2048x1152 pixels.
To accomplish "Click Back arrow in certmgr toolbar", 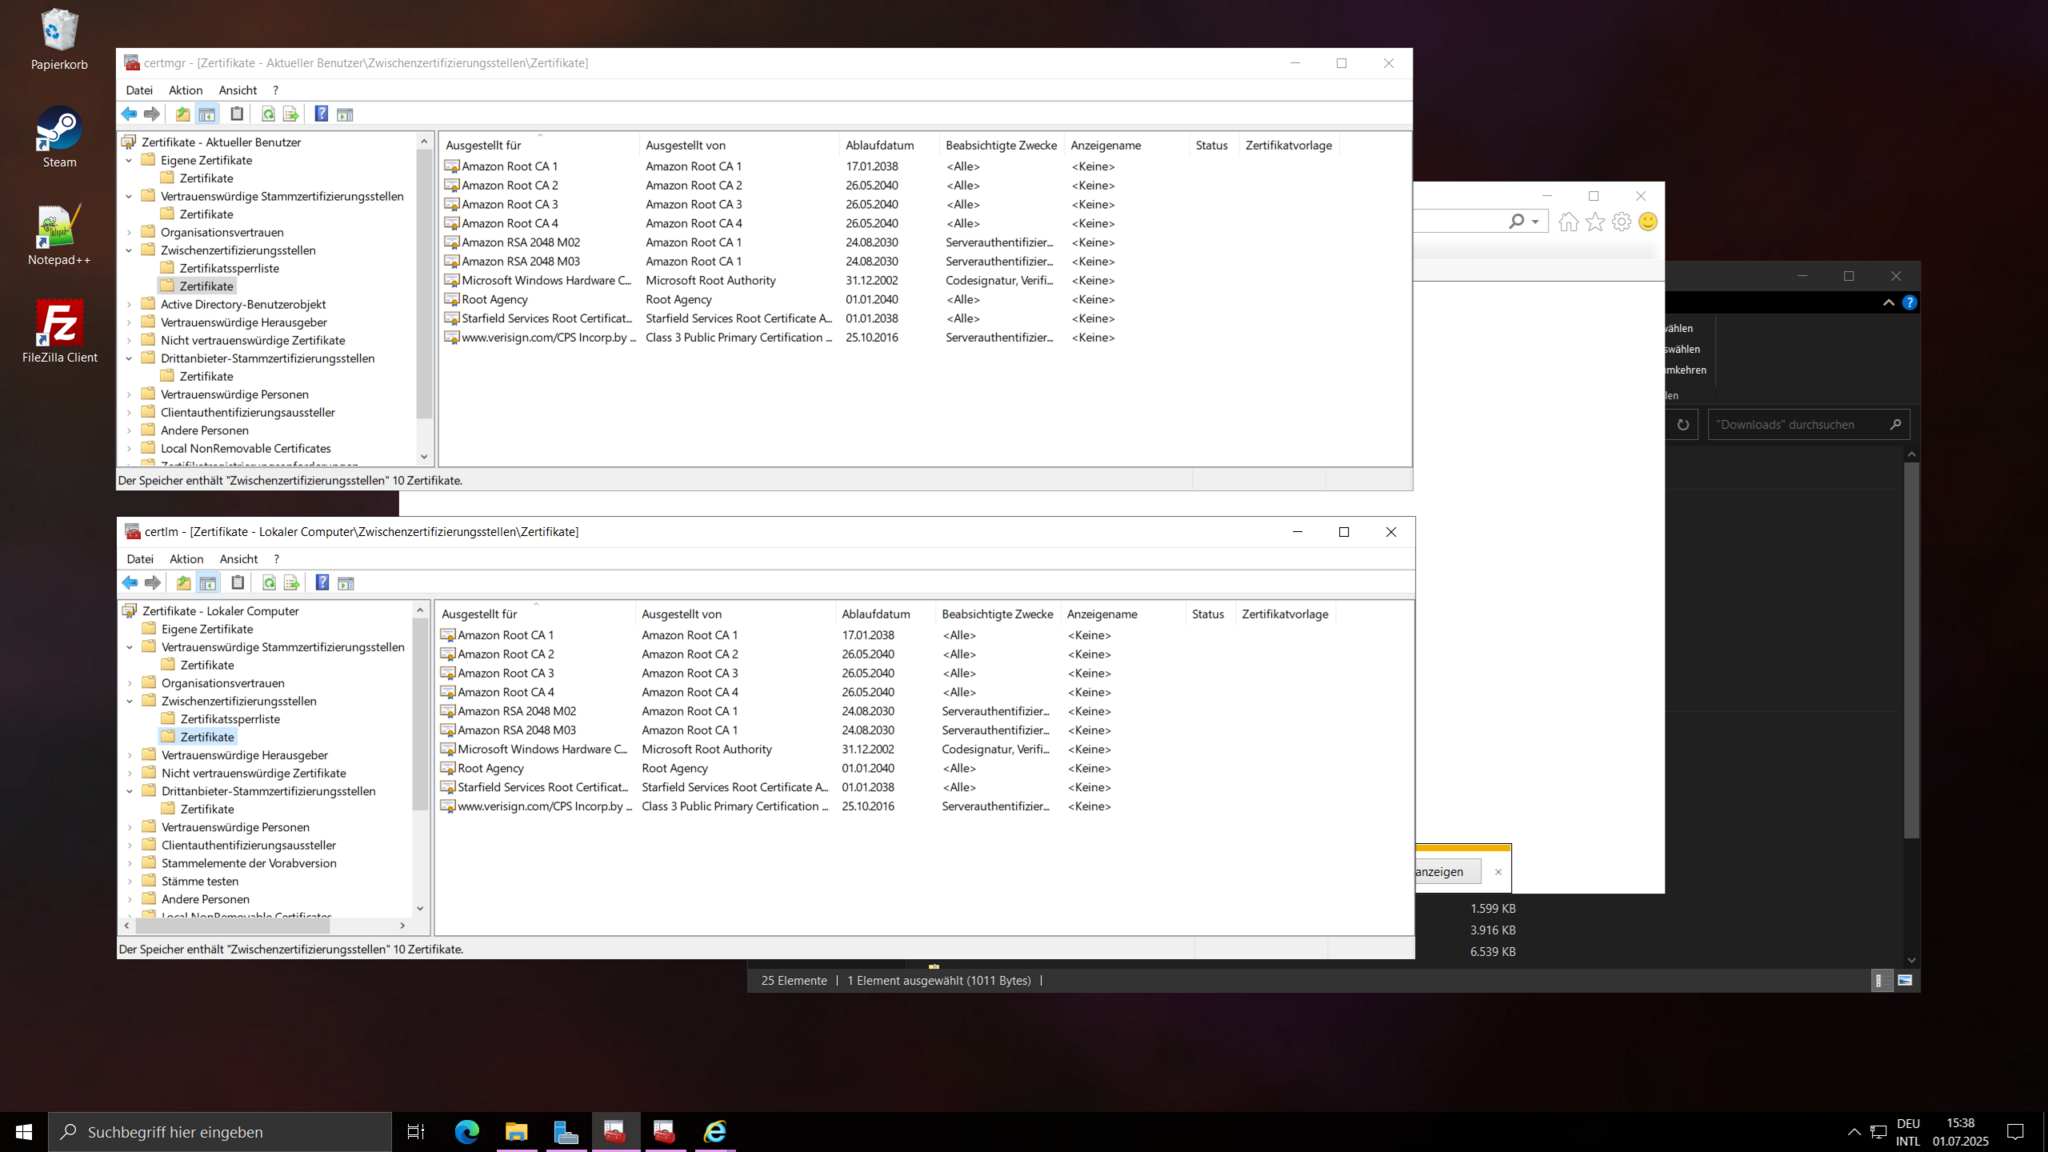I will click(129, 114).
